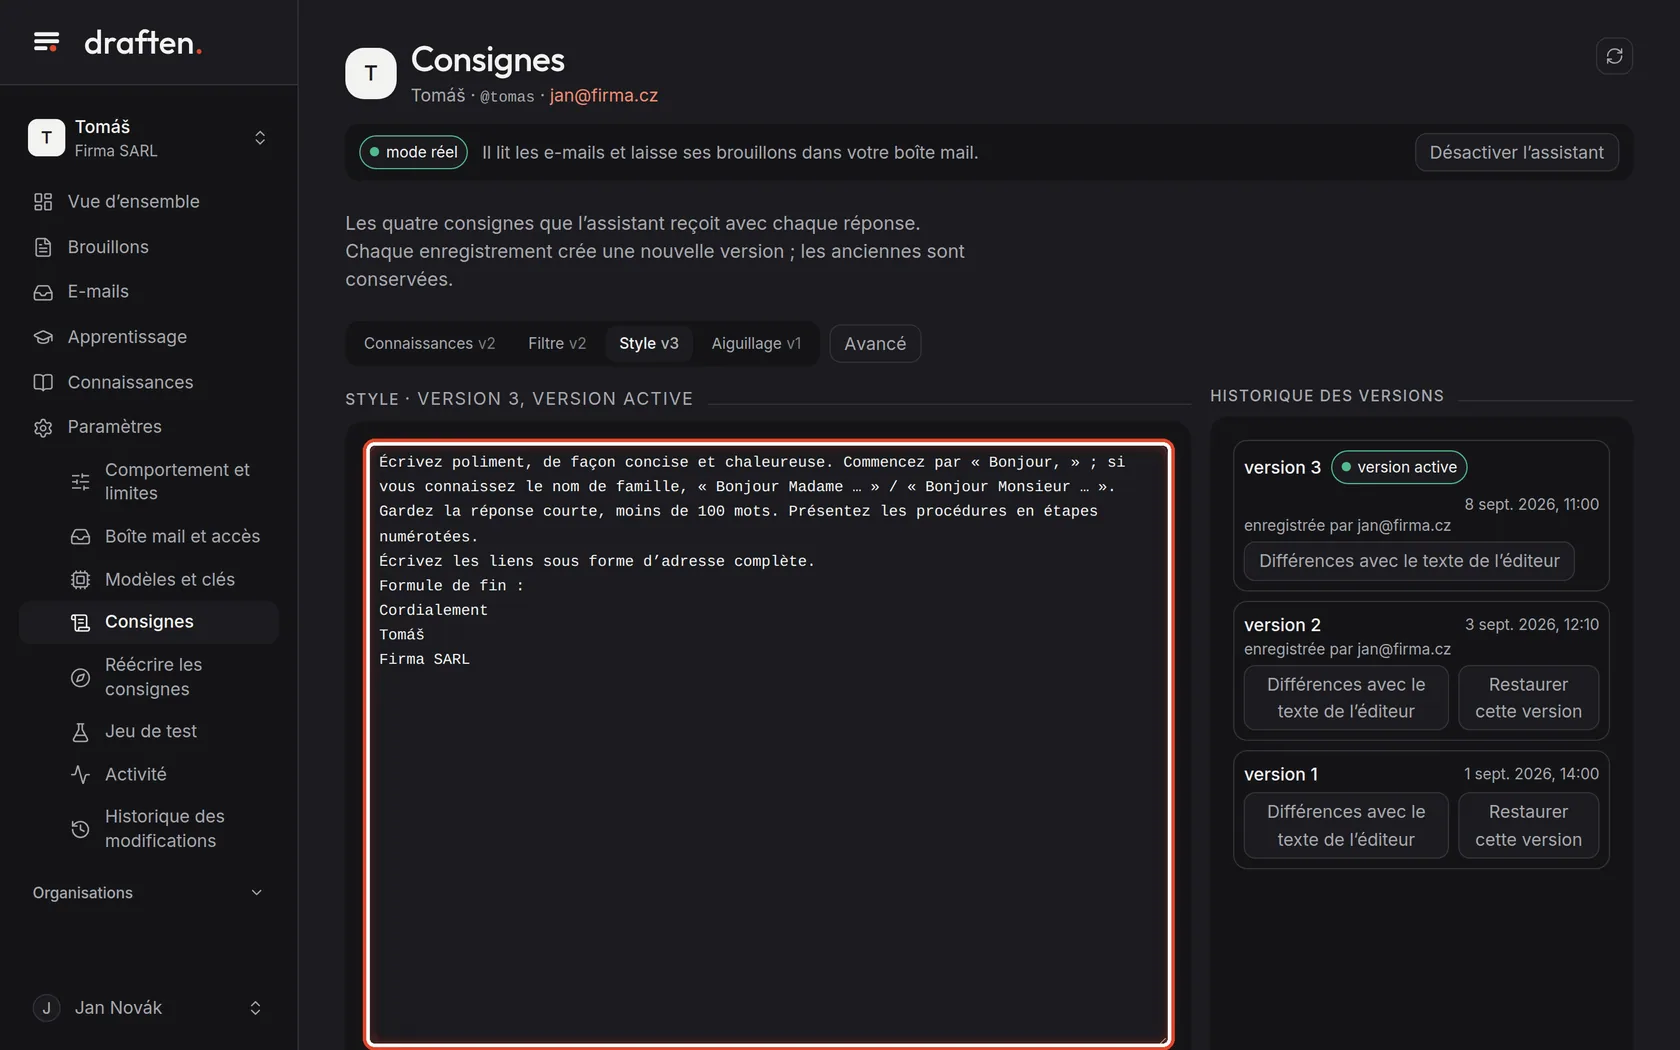
Task: Click inside the style instructions text editor
Action: click(x=768, y=744)
